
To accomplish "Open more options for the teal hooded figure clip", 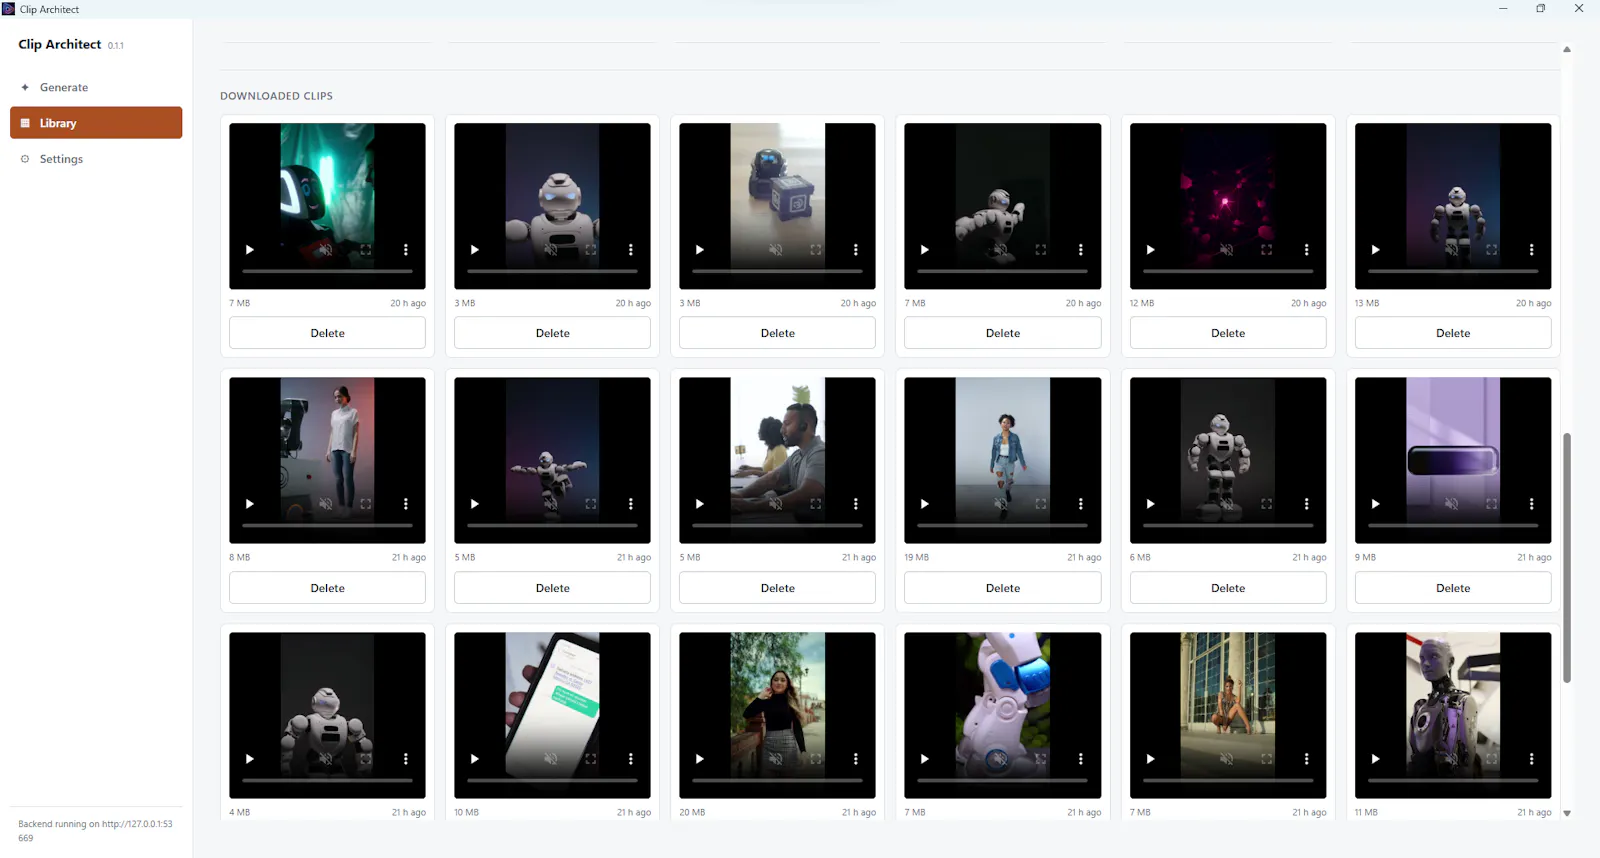I will [x=406, y=250].
